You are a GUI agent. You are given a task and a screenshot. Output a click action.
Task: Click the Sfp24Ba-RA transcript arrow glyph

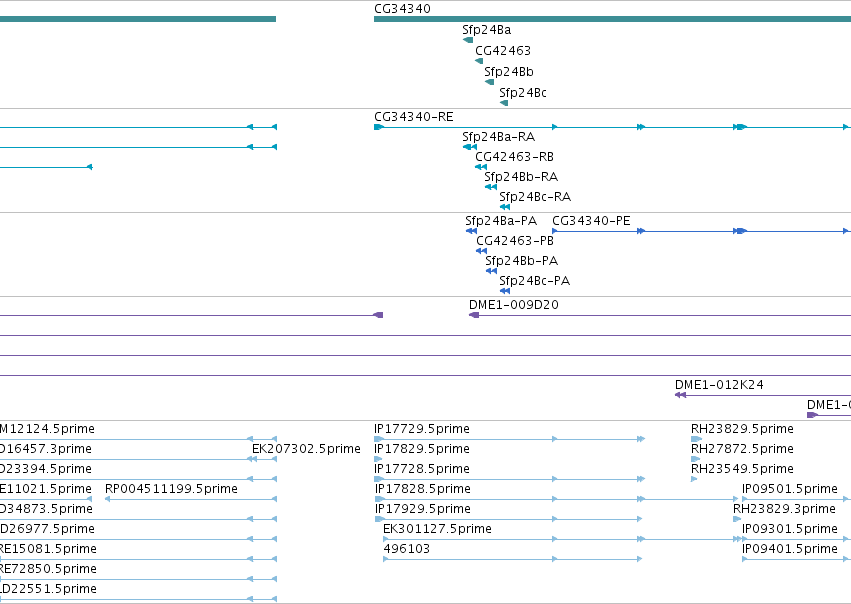470,147
